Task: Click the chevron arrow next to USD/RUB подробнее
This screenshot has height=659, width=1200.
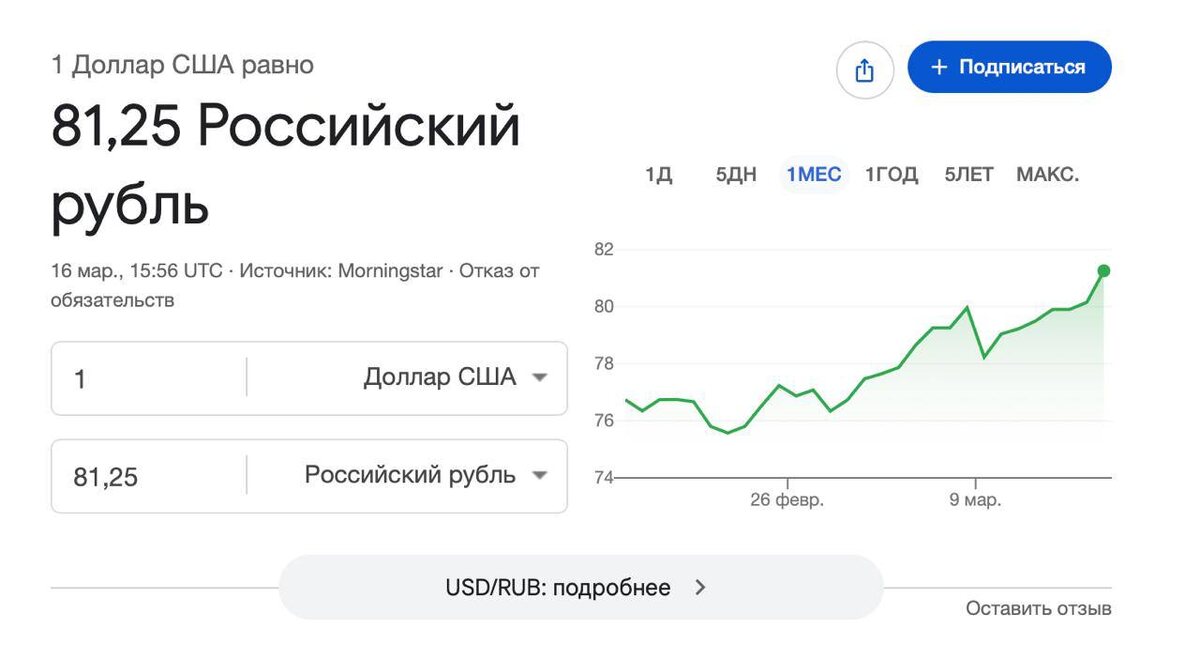Action: [x=700, y=588]
